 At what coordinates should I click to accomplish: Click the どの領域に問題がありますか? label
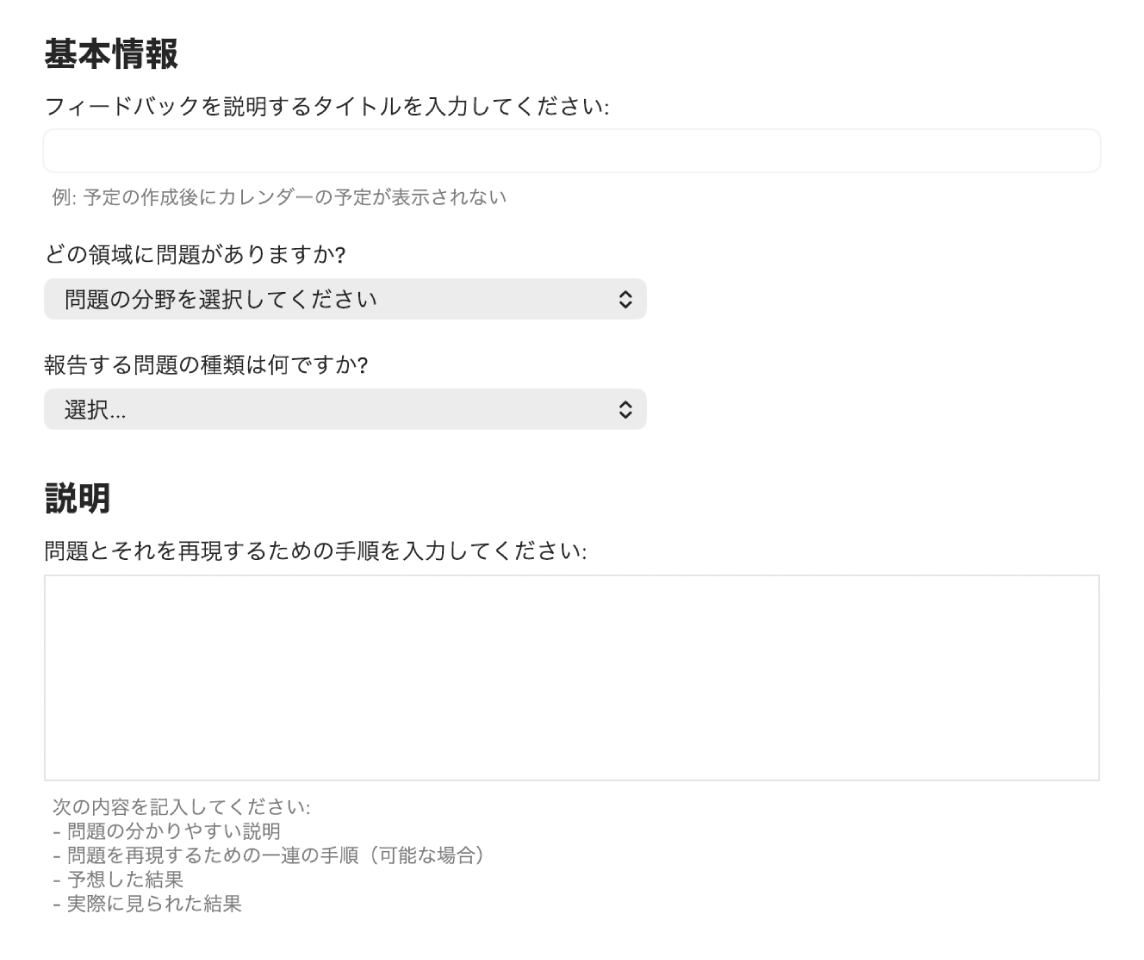[195, 255]
